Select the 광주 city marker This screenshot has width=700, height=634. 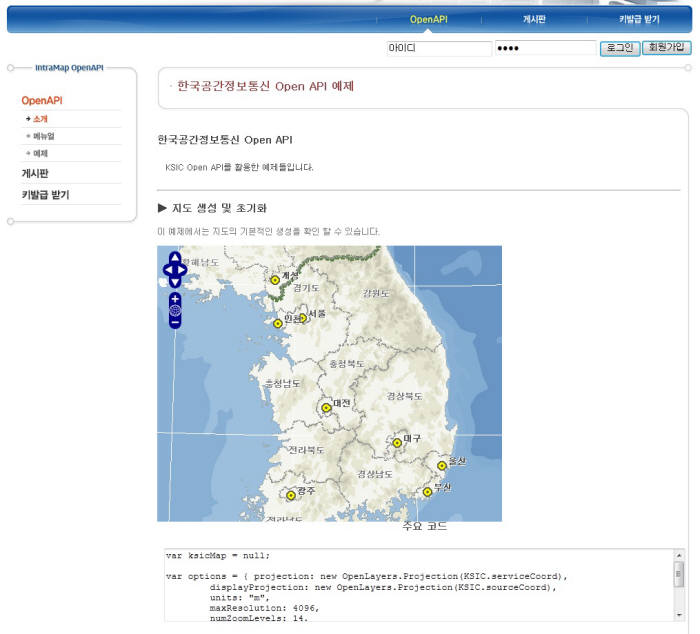pyautogui.click(x=291, y=495)
